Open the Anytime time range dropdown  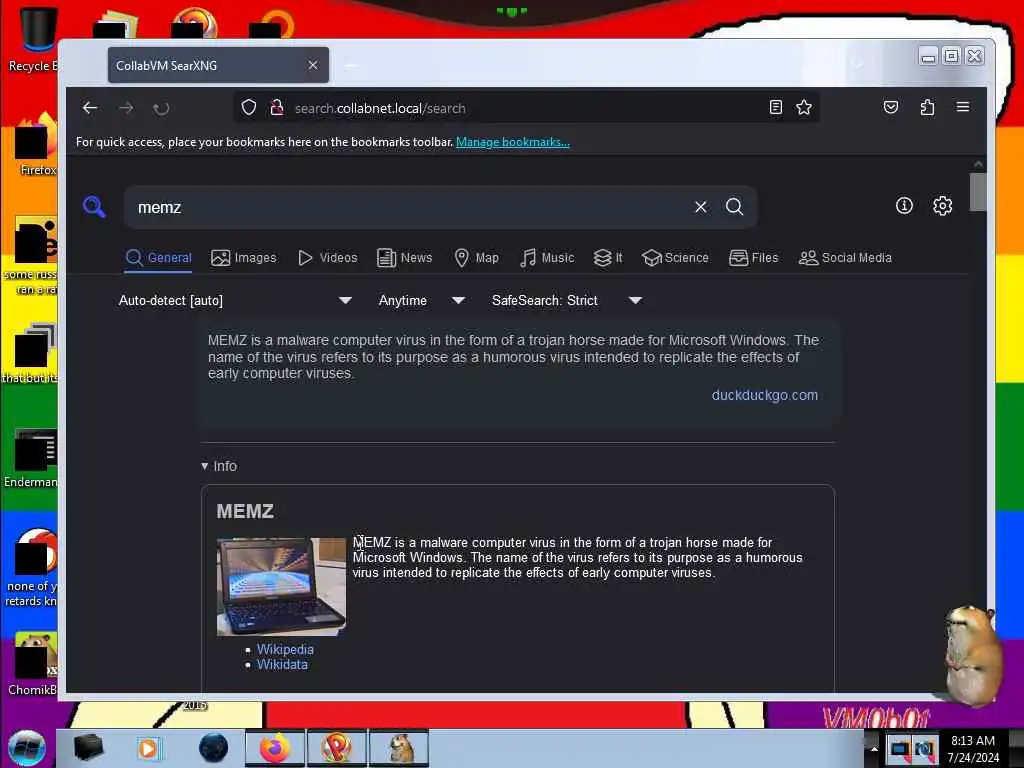421,300
